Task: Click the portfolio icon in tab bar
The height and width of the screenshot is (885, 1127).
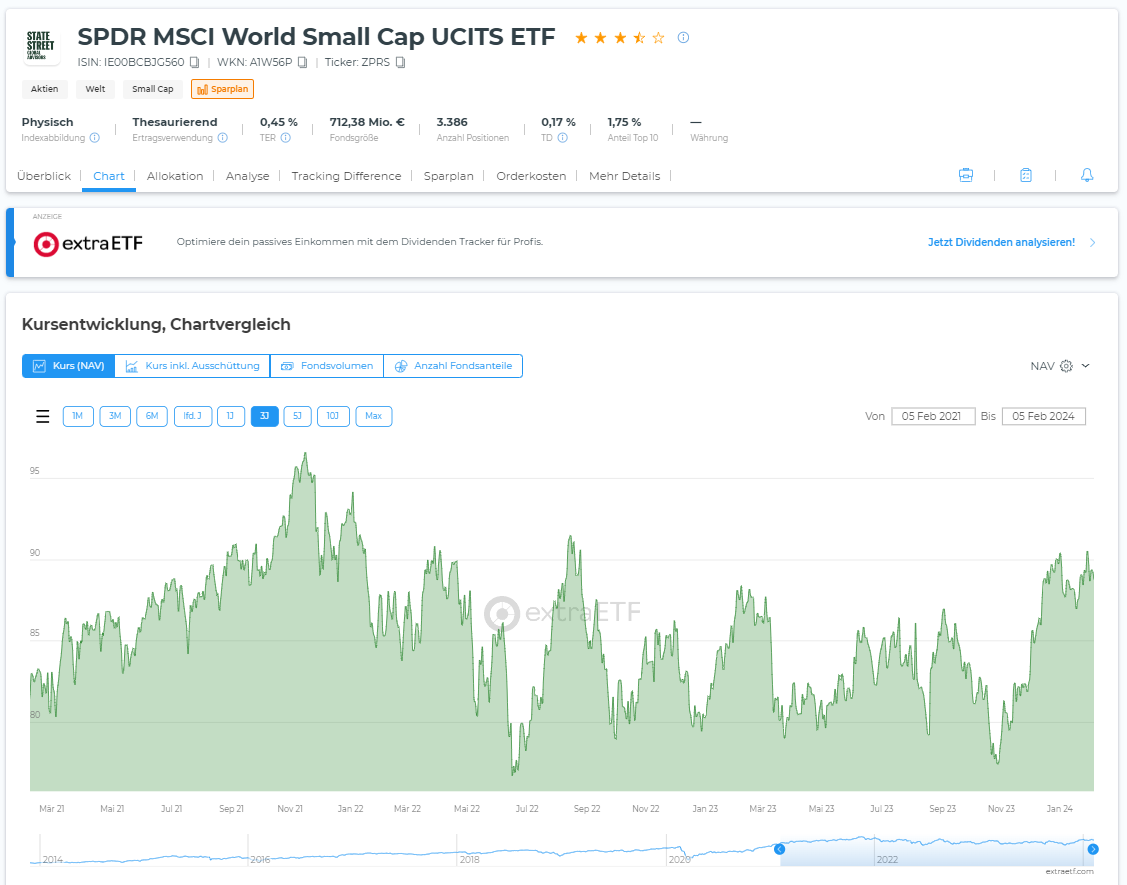Action: [966, 175]
